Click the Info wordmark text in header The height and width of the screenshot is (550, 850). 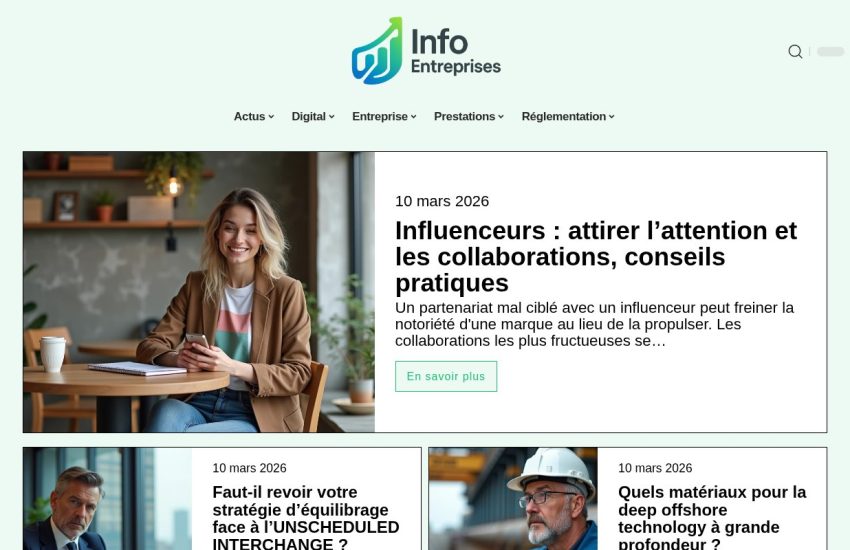[439, 42]
